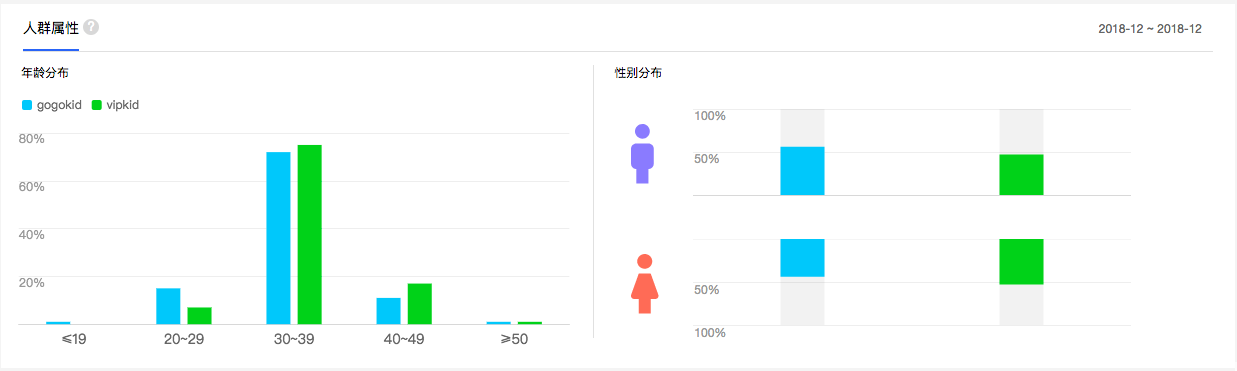The image size is (1237, 371).
Task: Click the vipkid female percentage bar
Action: click(x=1021, y=262)
